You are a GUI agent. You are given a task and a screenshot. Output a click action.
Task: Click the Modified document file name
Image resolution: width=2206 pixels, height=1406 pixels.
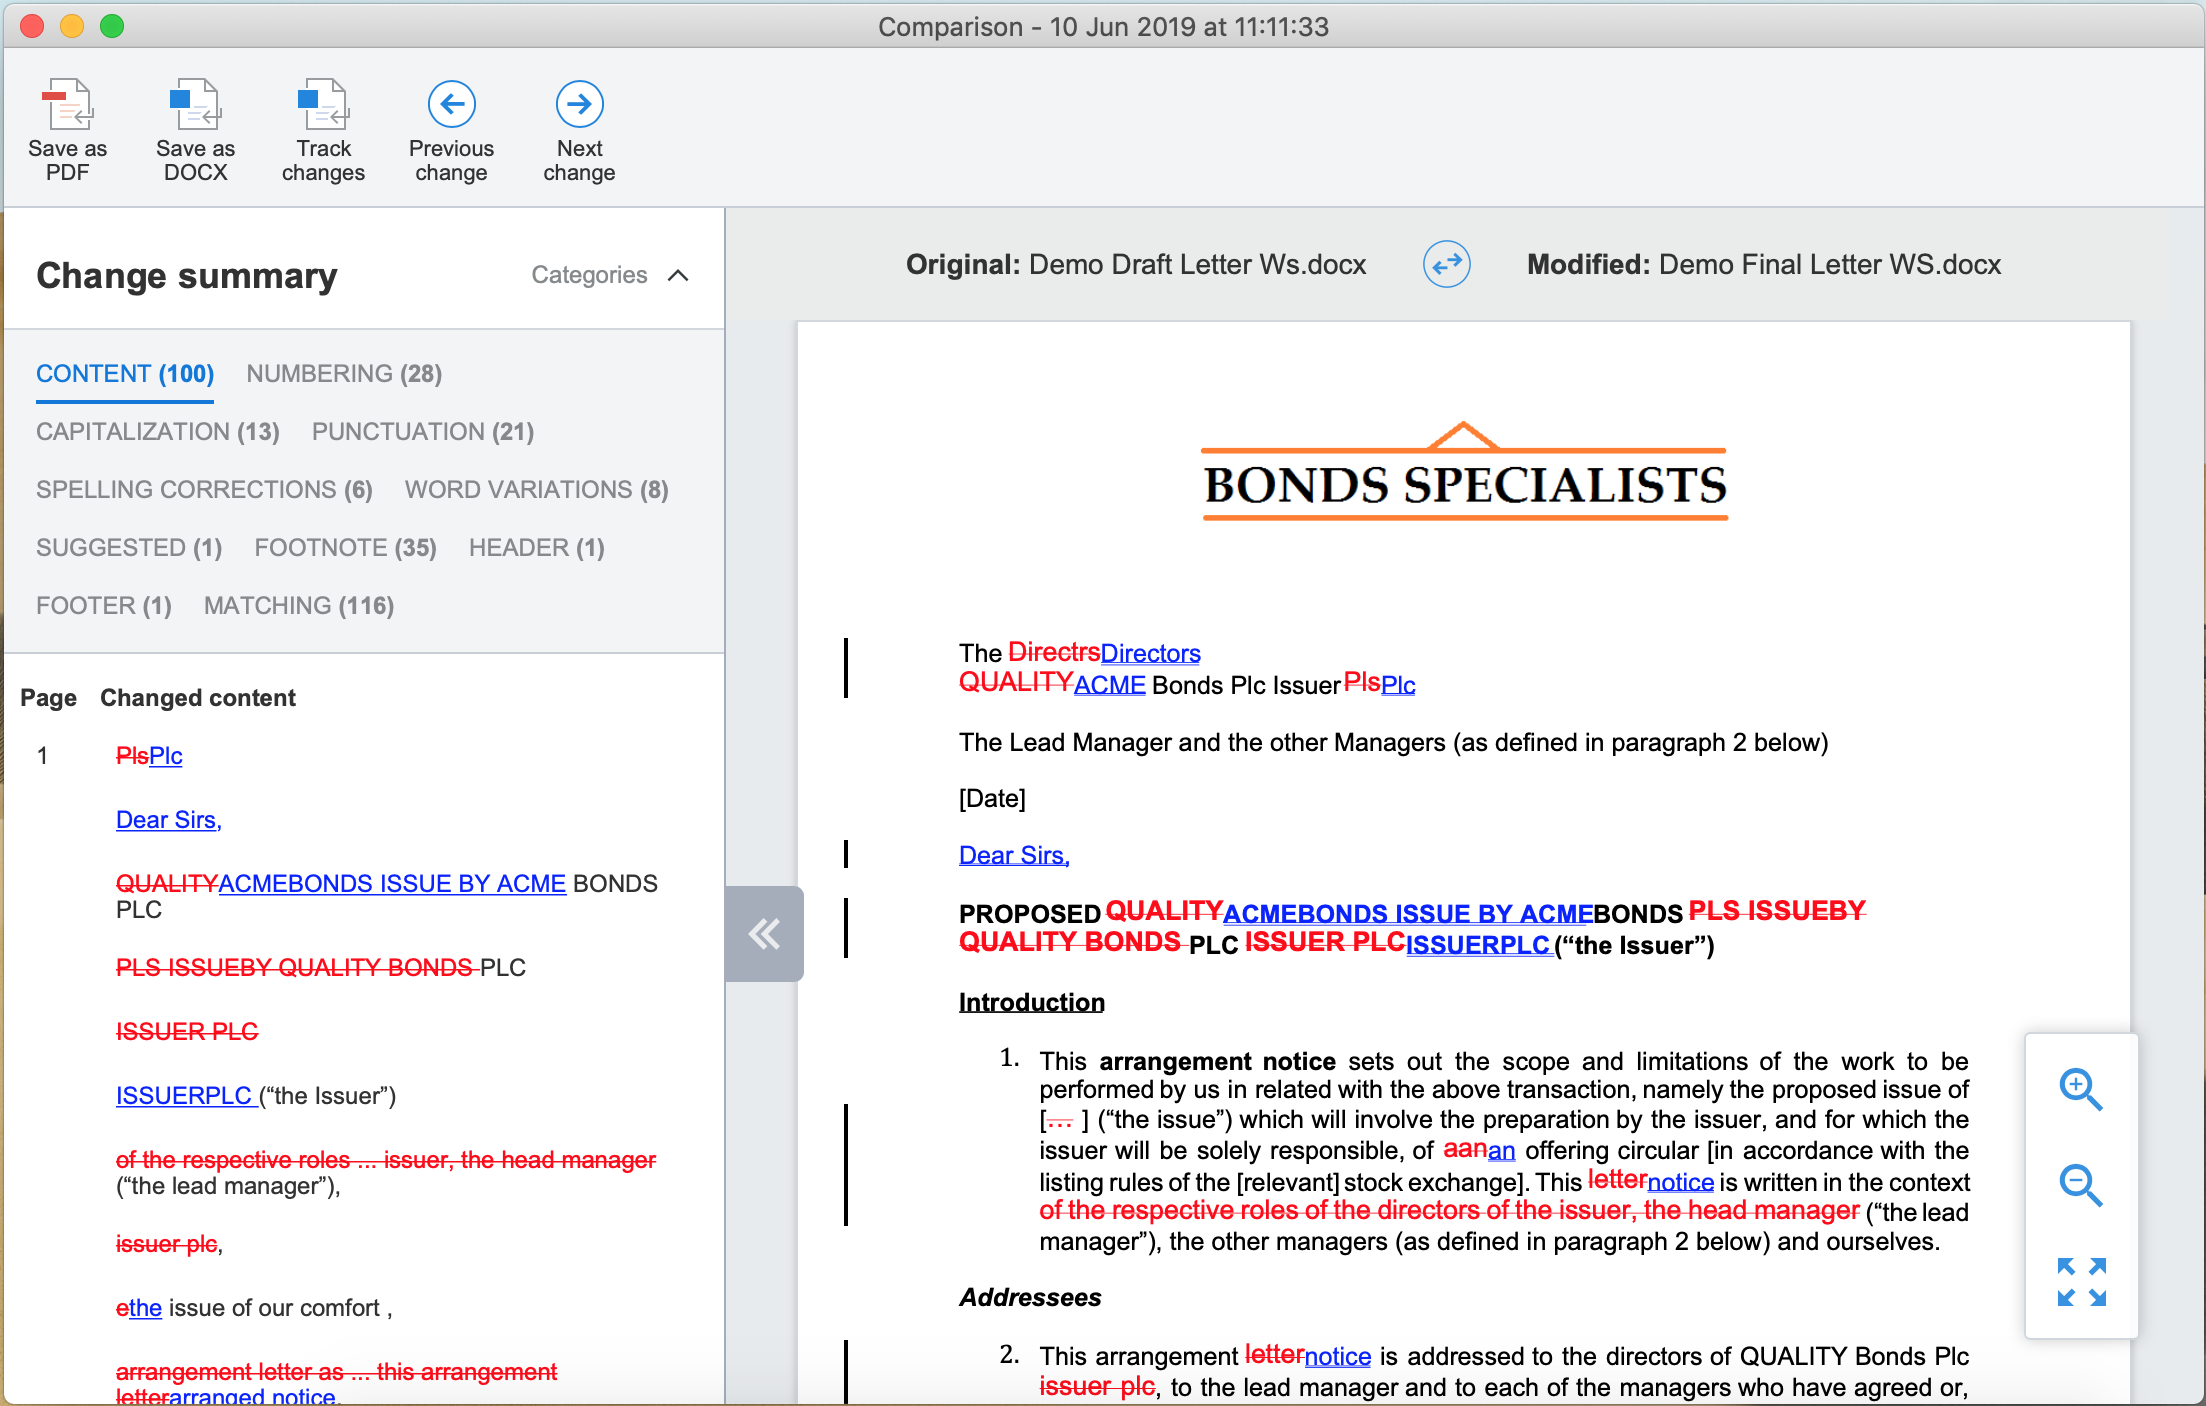[1830, 265]
